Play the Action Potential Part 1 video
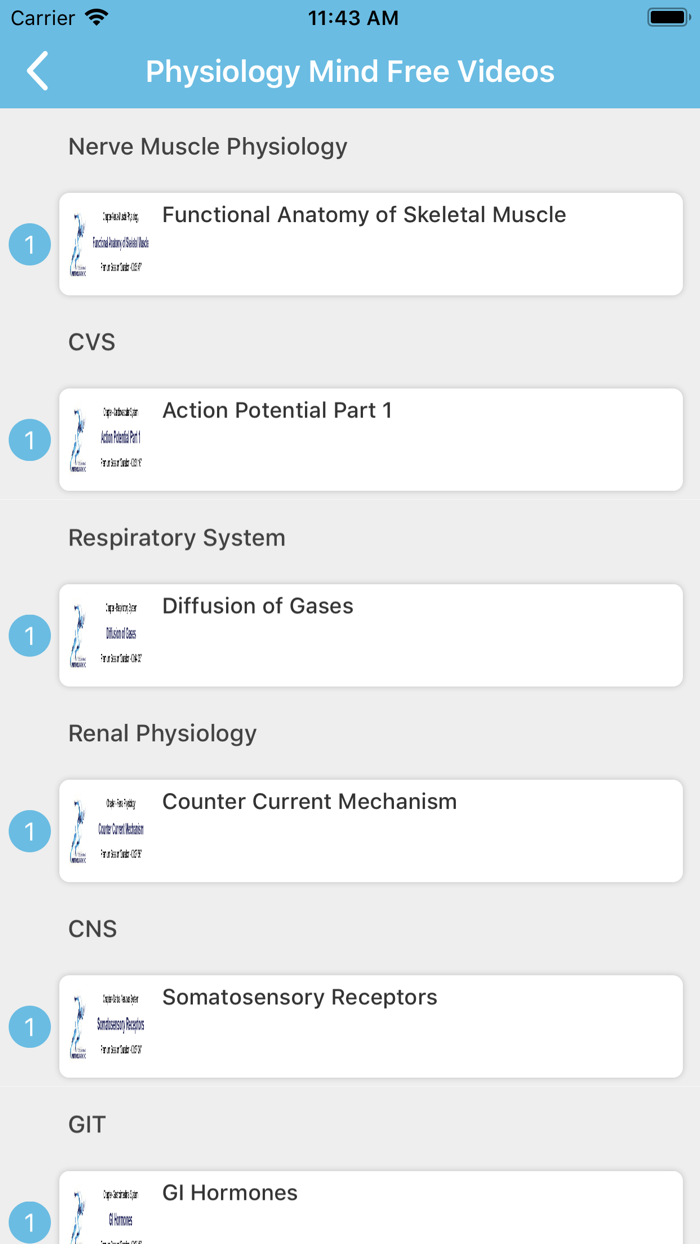The height and width of the screenshot is (1244, 700). 370,440
